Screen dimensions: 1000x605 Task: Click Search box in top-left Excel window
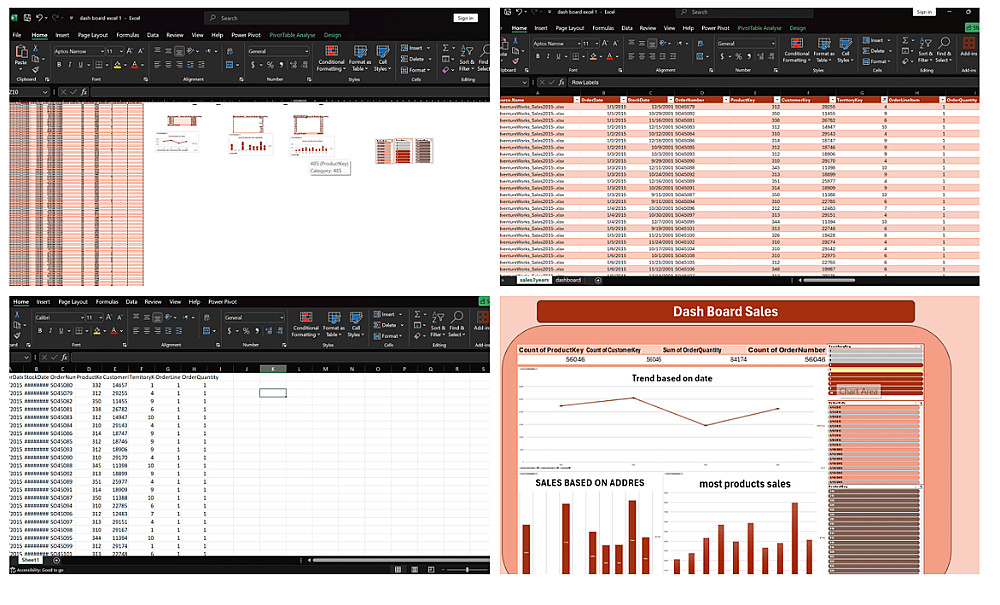click(x=277, y=18)
